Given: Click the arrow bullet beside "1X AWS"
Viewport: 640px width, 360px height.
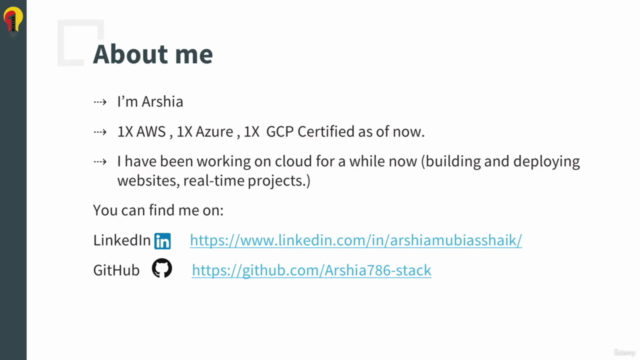Looking at the screenshot, I should (100, 132).
